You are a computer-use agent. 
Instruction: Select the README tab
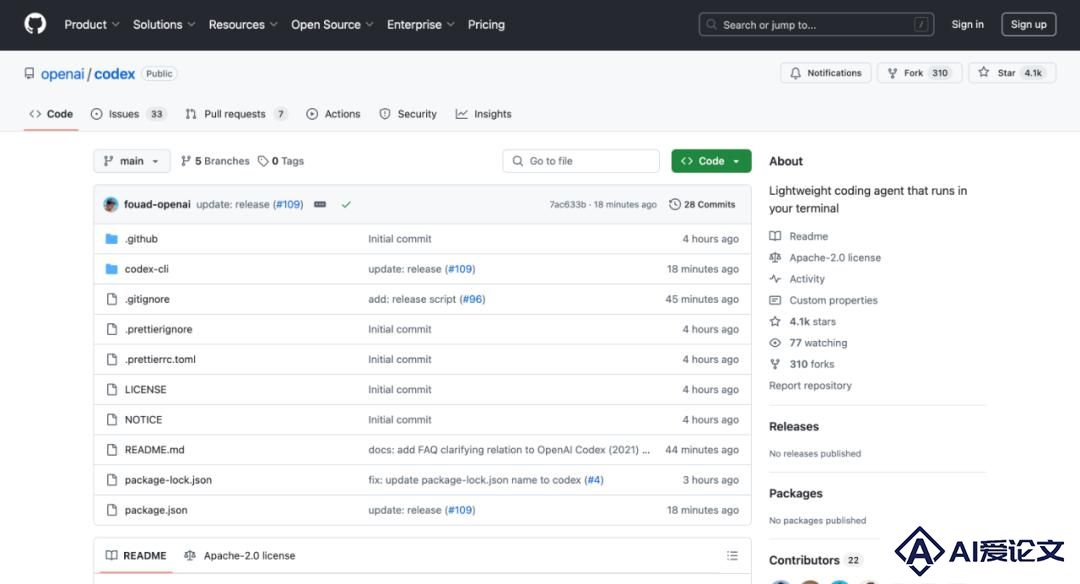(x=136, y=555)
